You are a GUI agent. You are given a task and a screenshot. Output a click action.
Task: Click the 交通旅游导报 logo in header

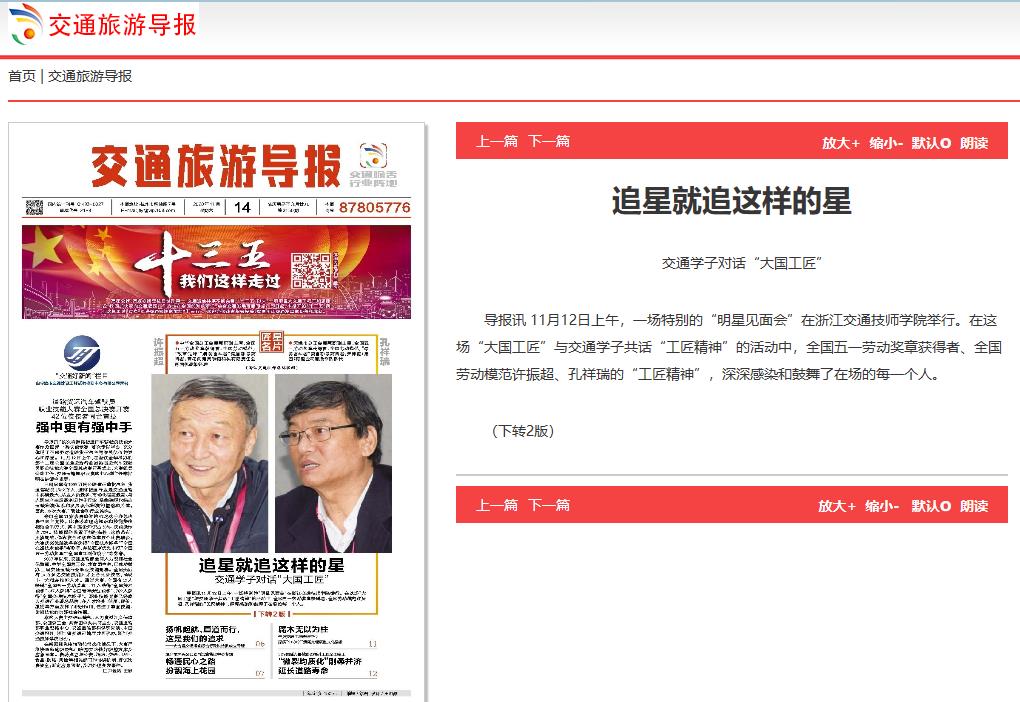tap(103, 24)
